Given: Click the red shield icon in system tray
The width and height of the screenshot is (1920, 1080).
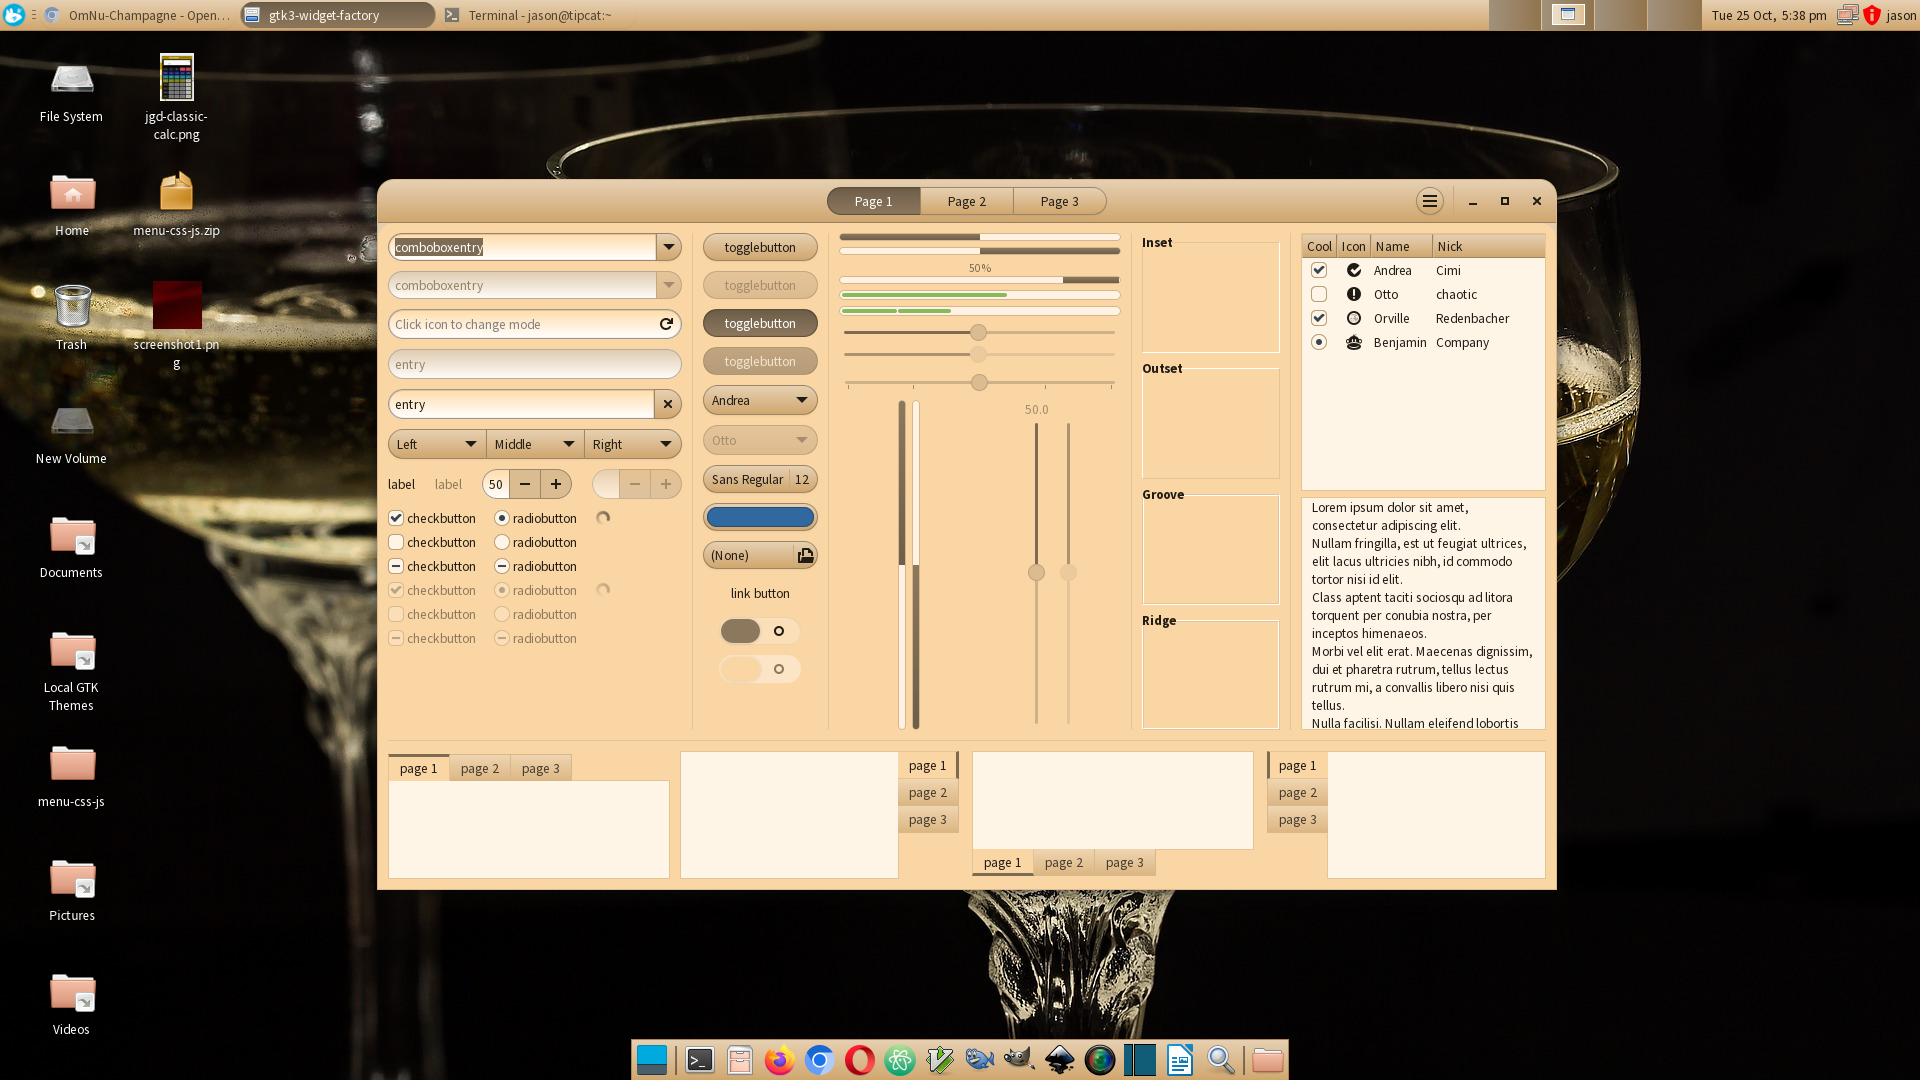Looking at the screenshot, I should (1872, 15).
